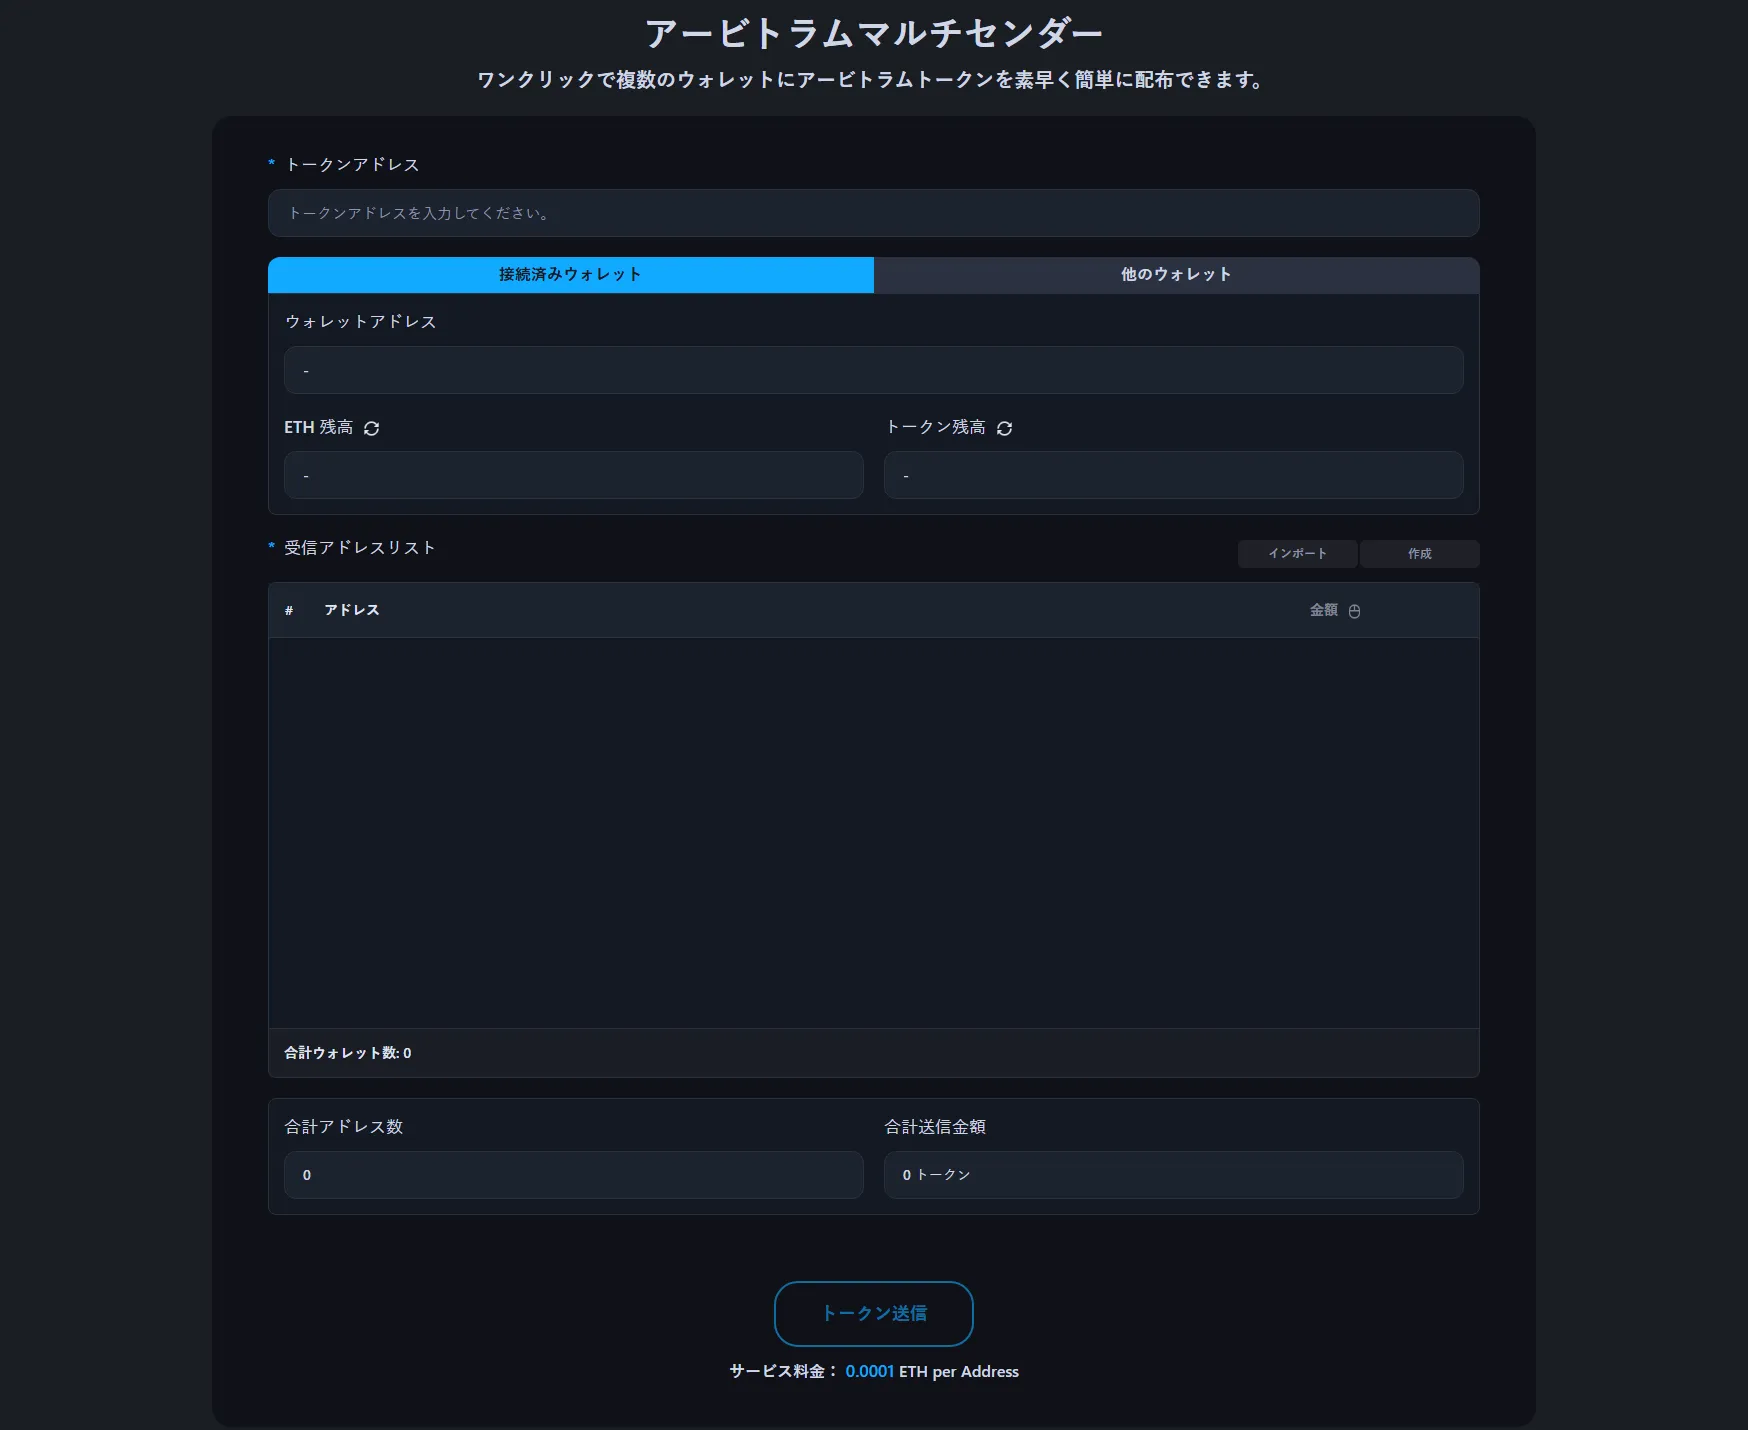Click the ウォレットアドレス field

(x=873, y=370)
